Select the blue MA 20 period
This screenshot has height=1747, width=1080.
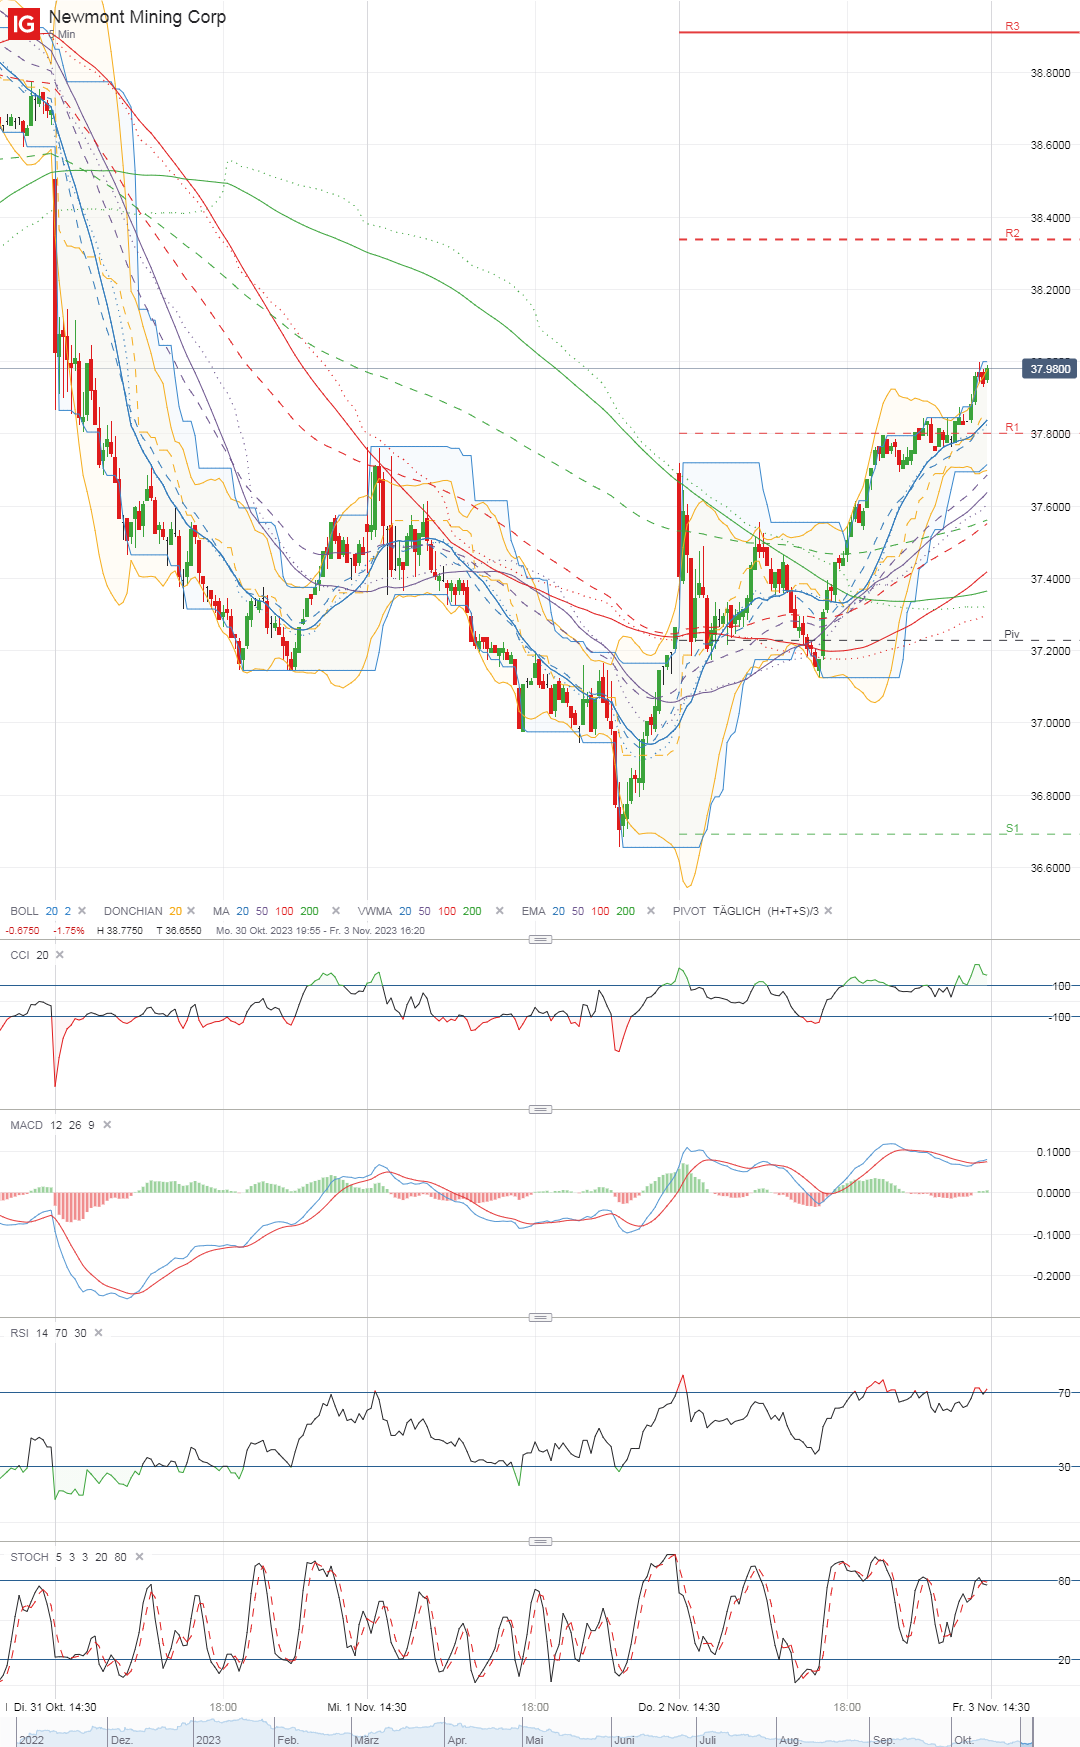tap(242, 911)
